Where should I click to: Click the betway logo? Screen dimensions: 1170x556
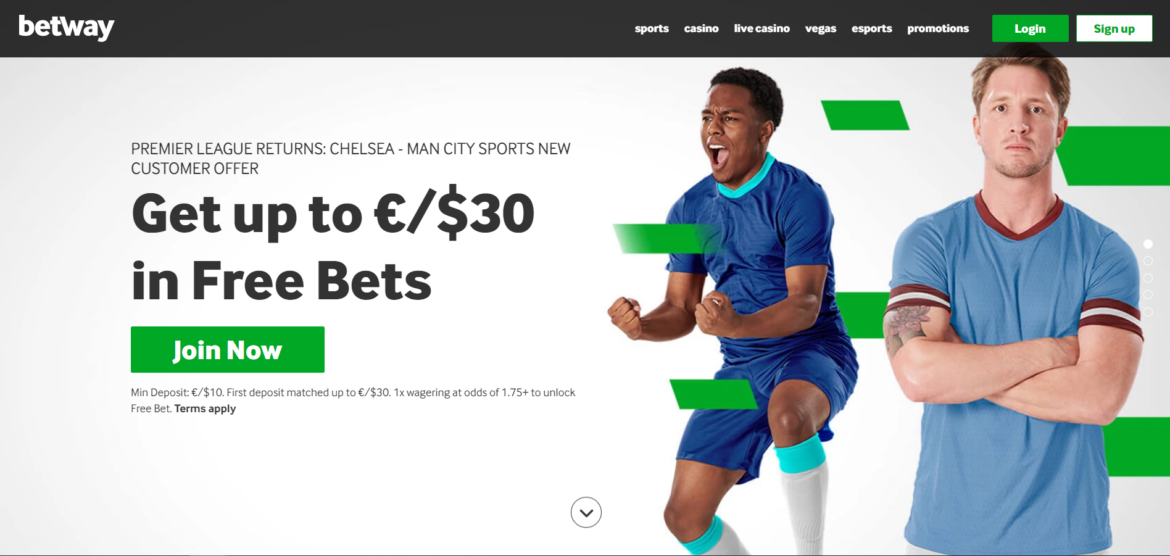click(66, 28)
